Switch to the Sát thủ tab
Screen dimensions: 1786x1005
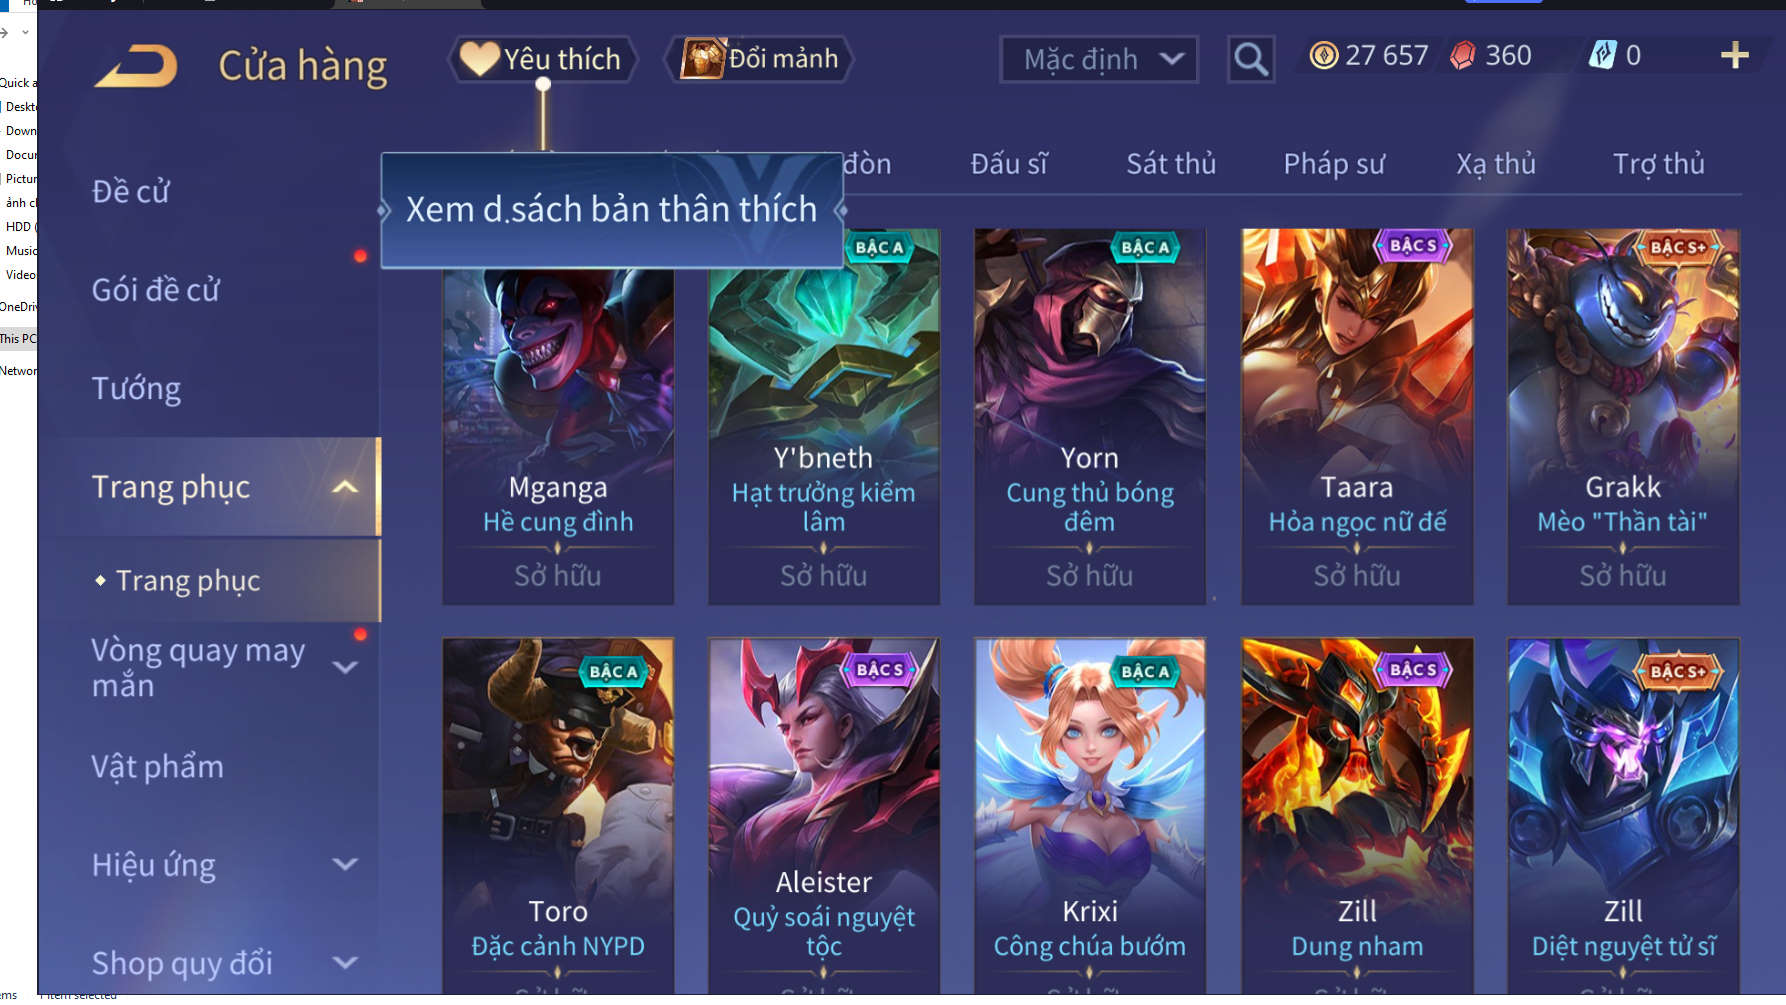(x=1171, y=163)
